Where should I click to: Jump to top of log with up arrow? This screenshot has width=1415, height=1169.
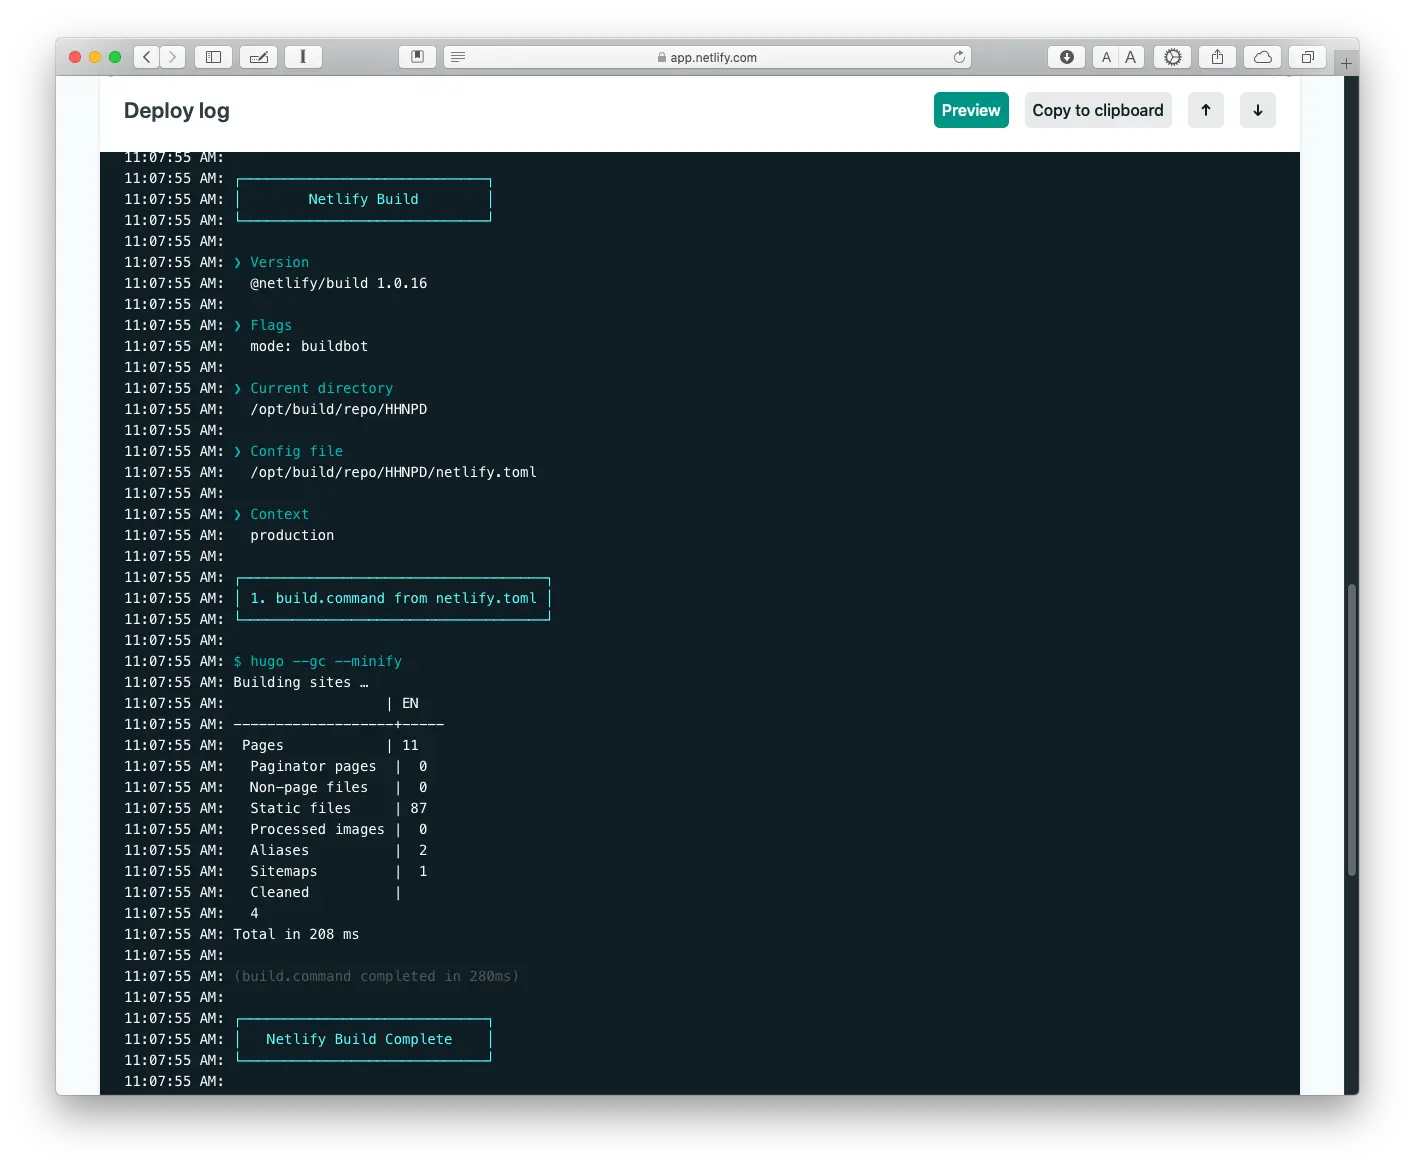(x=1206, y=110)
